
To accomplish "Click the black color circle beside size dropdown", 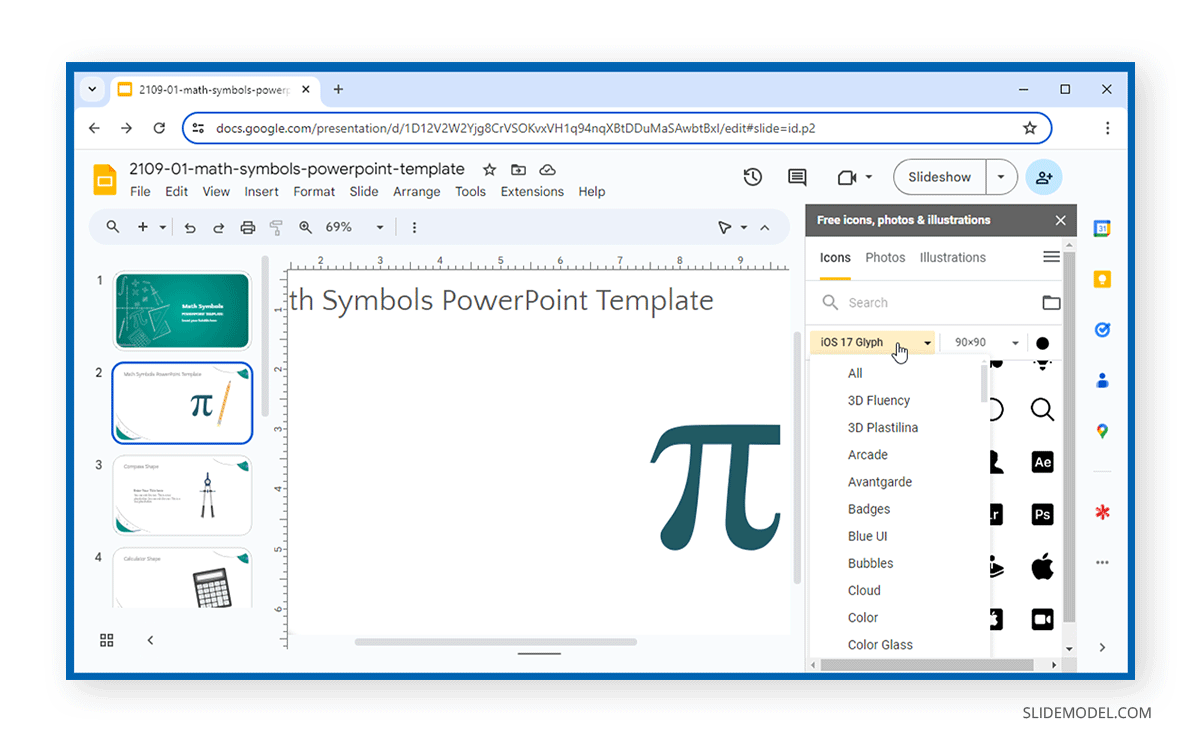I will [1044, 343].
